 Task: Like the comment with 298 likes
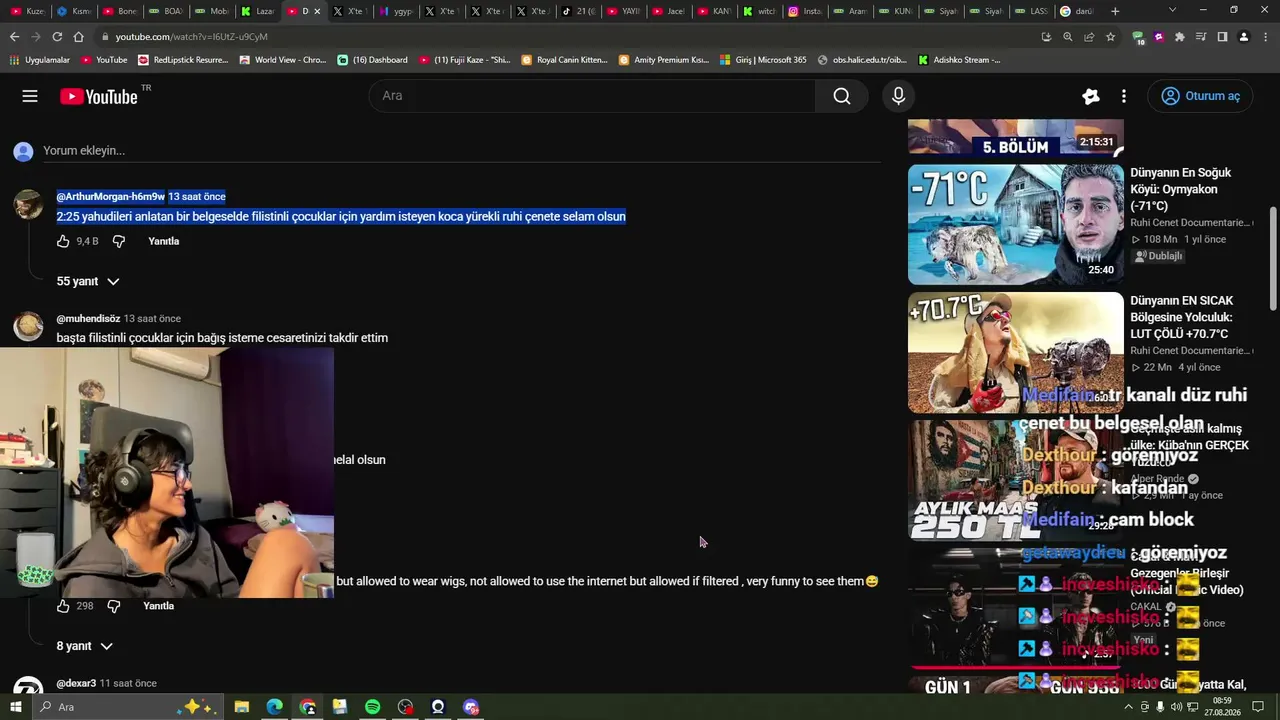[63, 606]
